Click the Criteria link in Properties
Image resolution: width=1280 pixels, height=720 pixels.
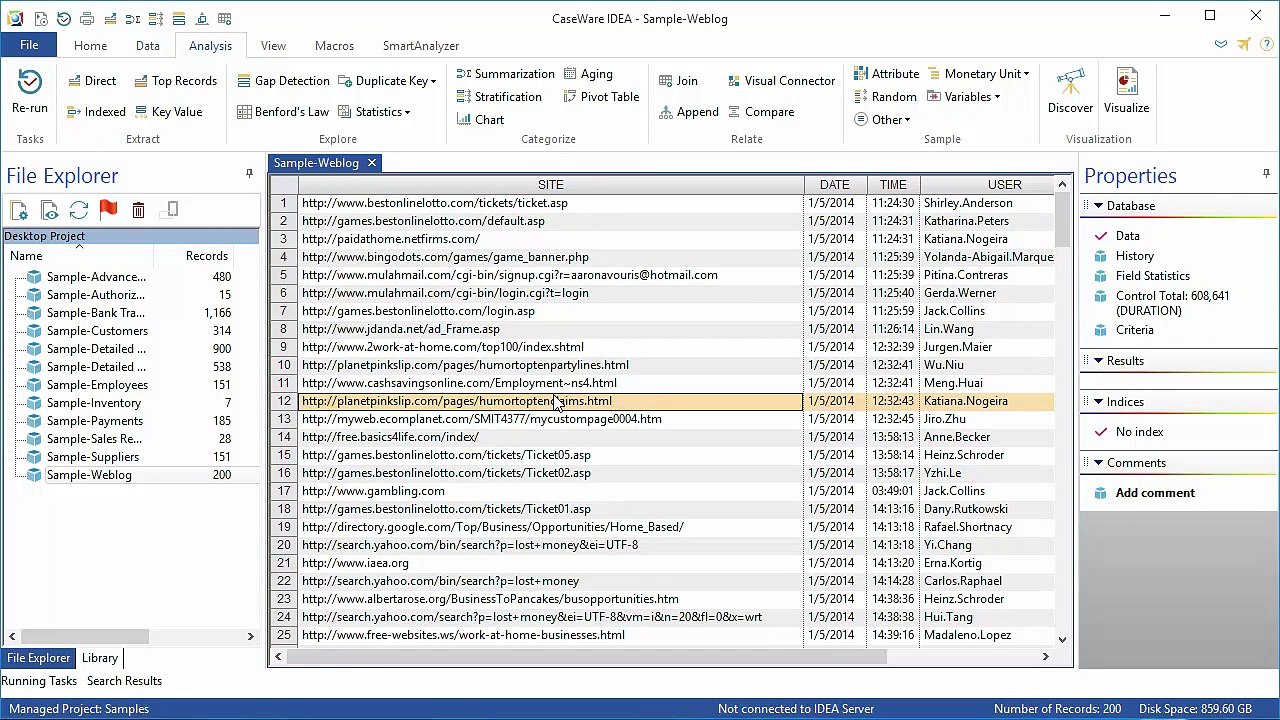pyautogui.click(x=1135, y=330)
